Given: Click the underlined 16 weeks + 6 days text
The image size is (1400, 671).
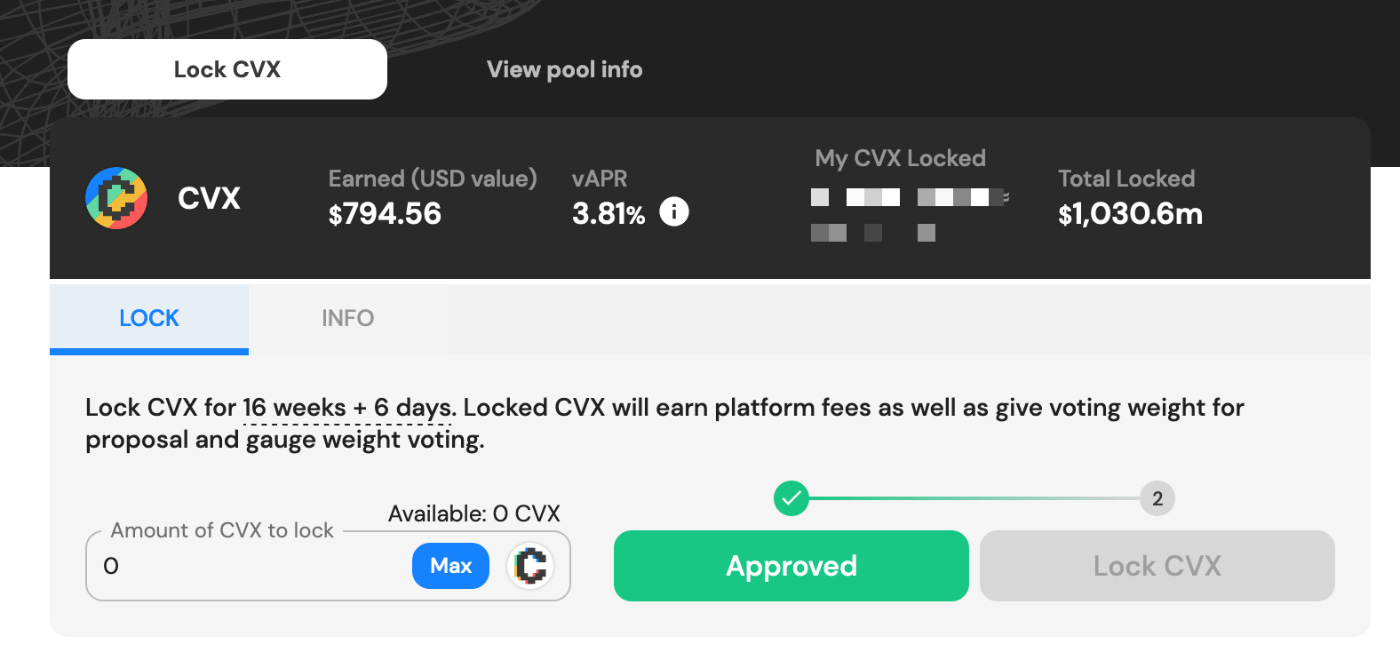Looking at the screenshot, I should [x=348, y=408].
